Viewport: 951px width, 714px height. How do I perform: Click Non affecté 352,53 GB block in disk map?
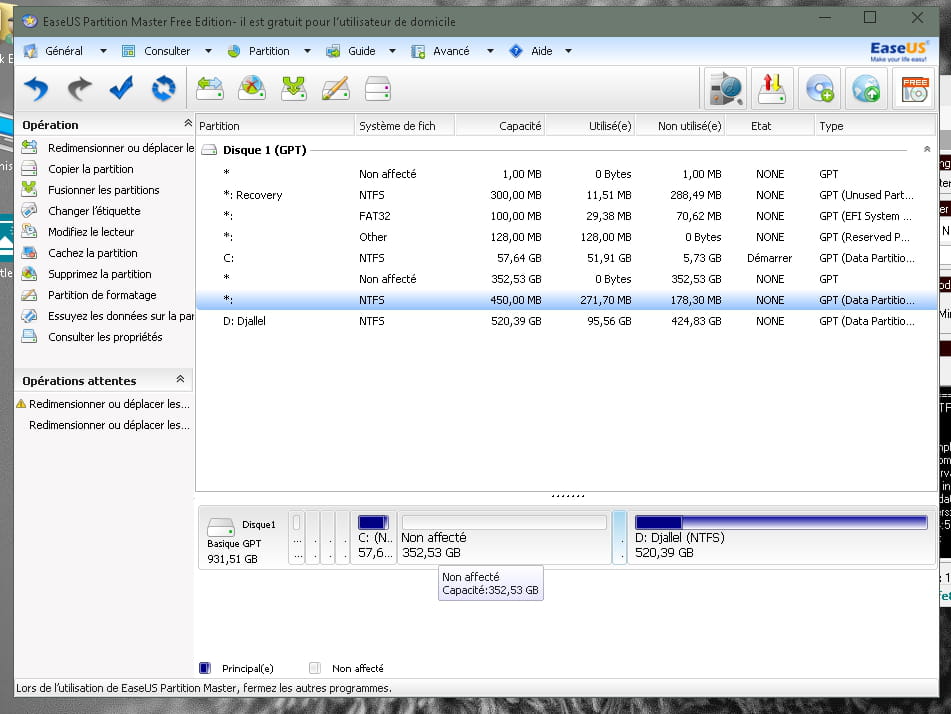pos(504,538)
